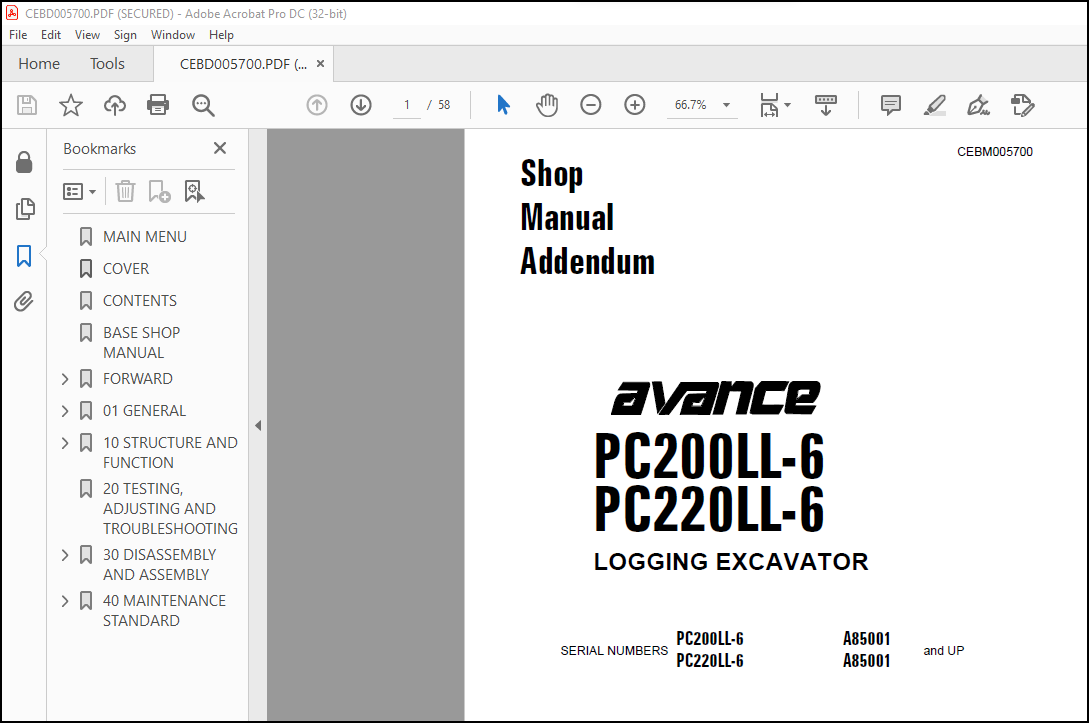Print the document with printer icon
1089x723 pixels.
click(158, 105)
